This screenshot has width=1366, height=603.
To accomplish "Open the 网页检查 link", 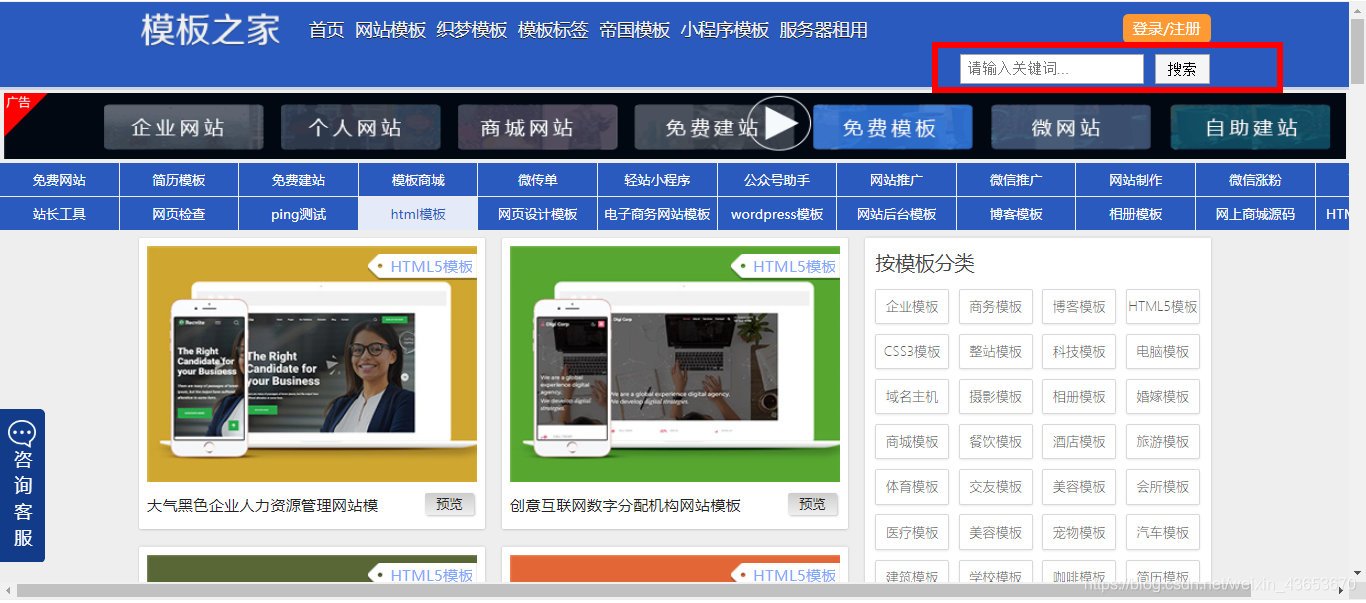I will click(179, 214).
